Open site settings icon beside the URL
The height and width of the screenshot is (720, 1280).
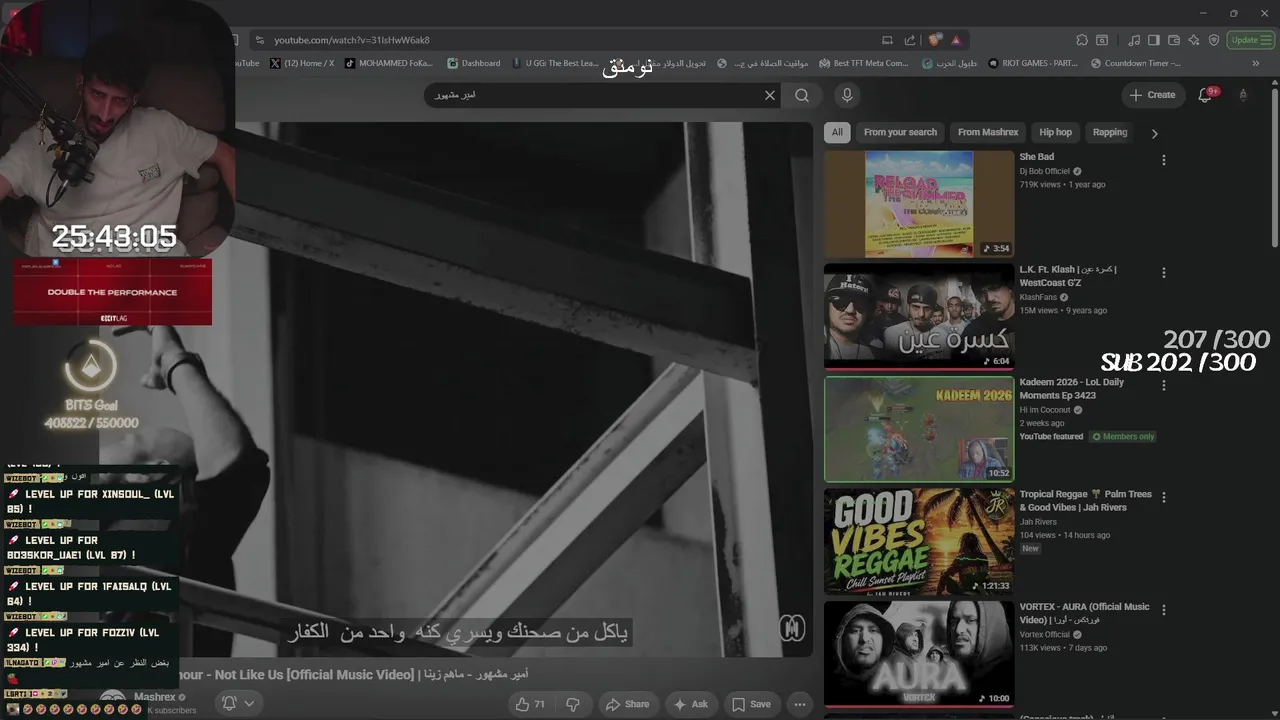click(260, 40)
